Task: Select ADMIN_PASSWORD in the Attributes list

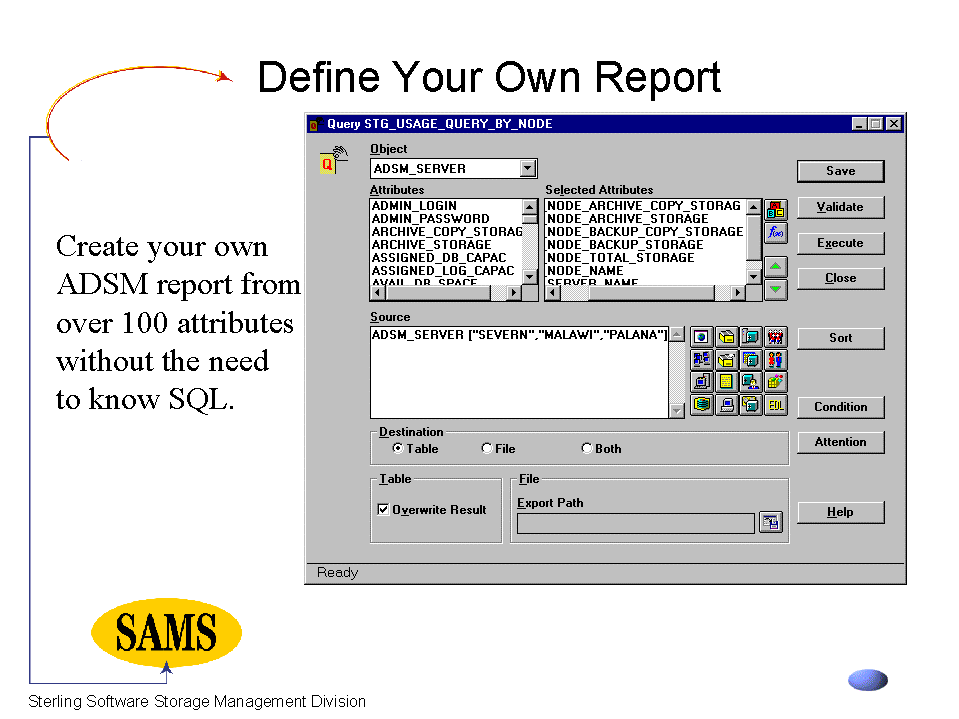Action: click(x=430, y=219)
